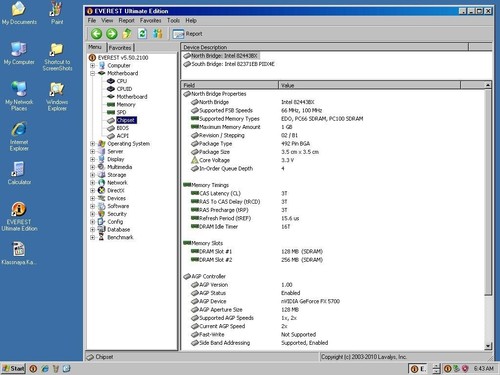Select the CPUID item in tree

124,89
